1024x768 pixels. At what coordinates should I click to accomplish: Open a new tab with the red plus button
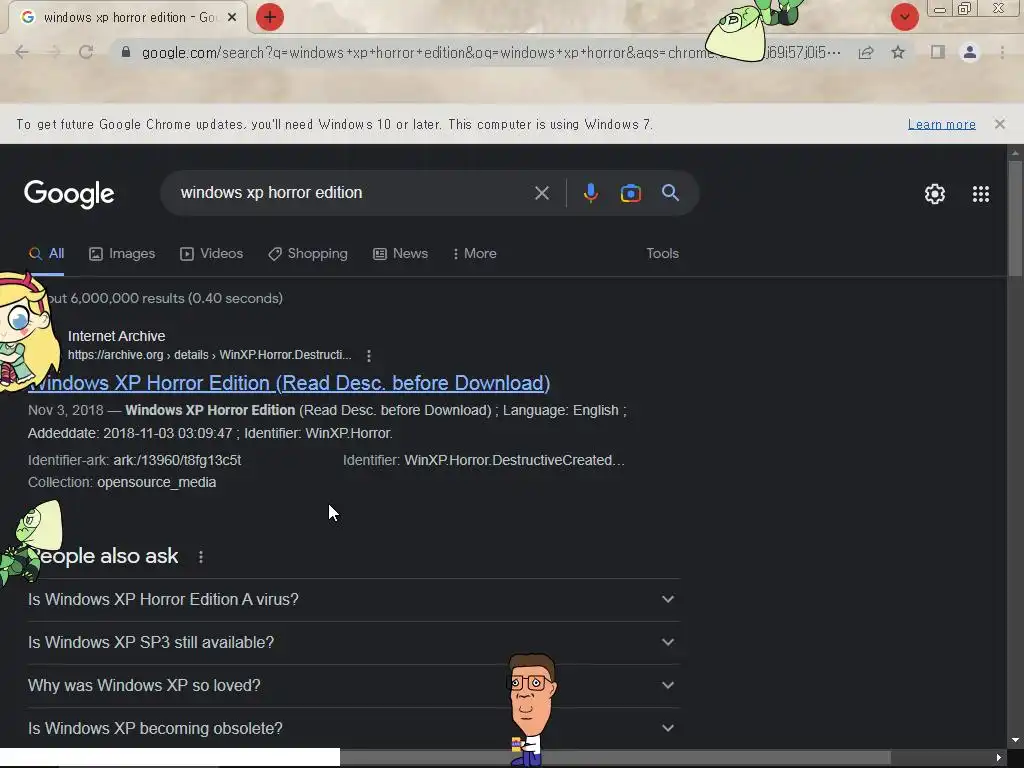click(269, 17)
